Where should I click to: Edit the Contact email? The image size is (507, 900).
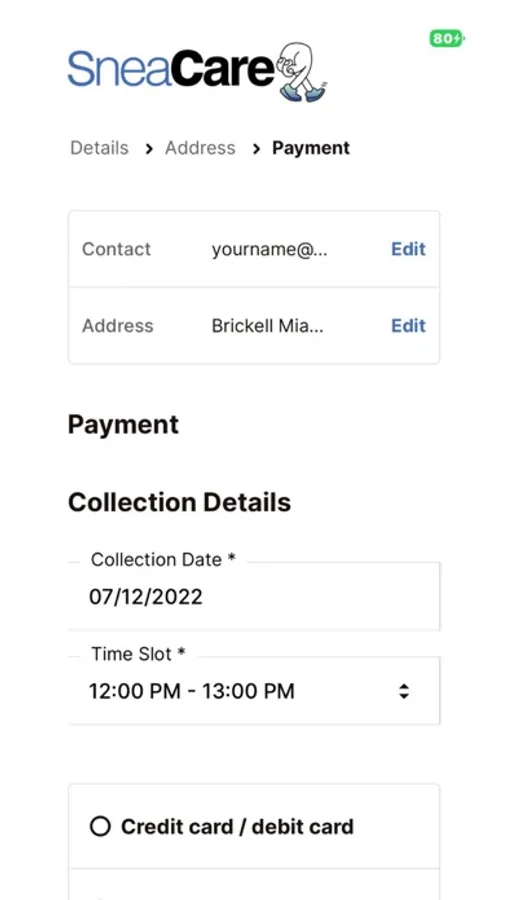[408, 249]
